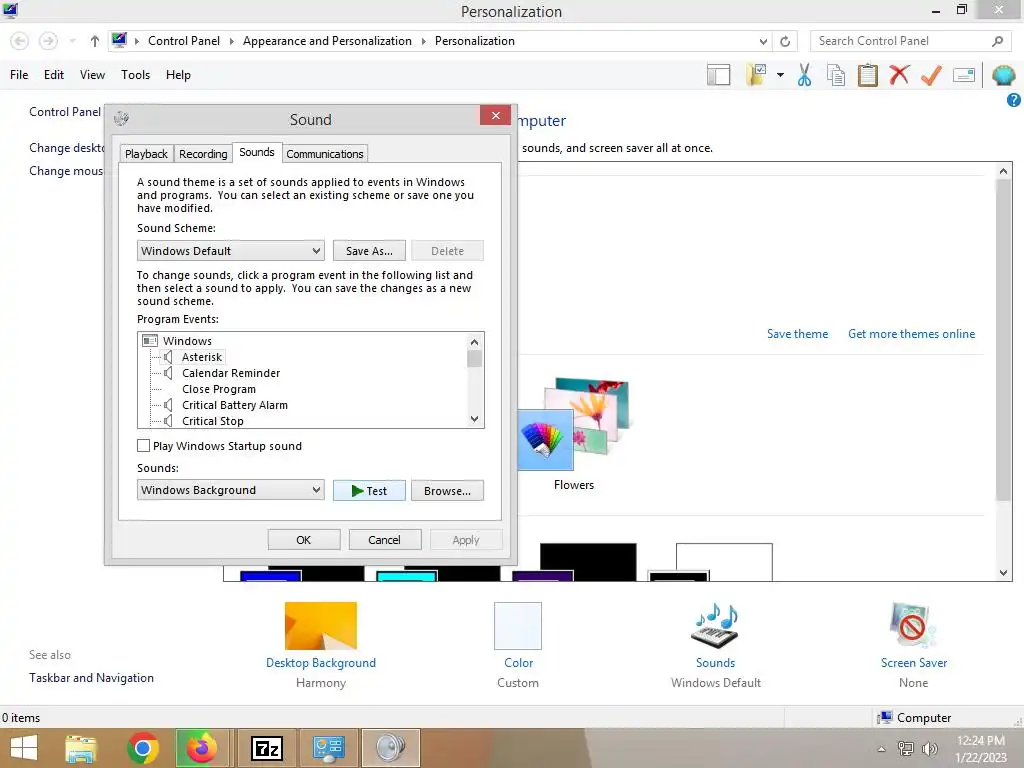Select Critical Stop program event

212,421
